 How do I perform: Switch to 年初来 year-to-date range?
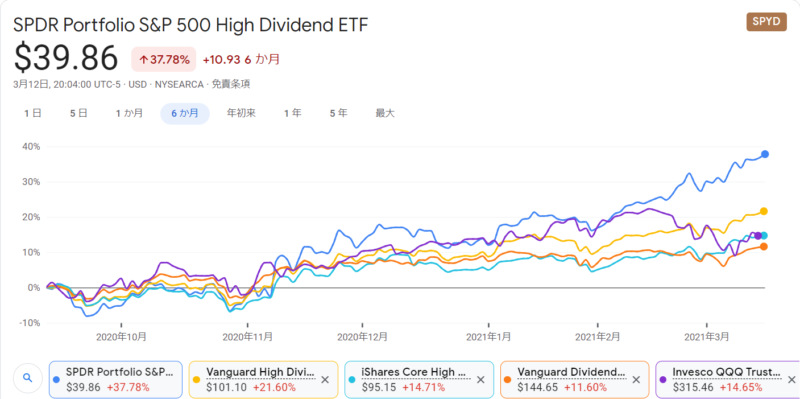[x=241, y=113]
